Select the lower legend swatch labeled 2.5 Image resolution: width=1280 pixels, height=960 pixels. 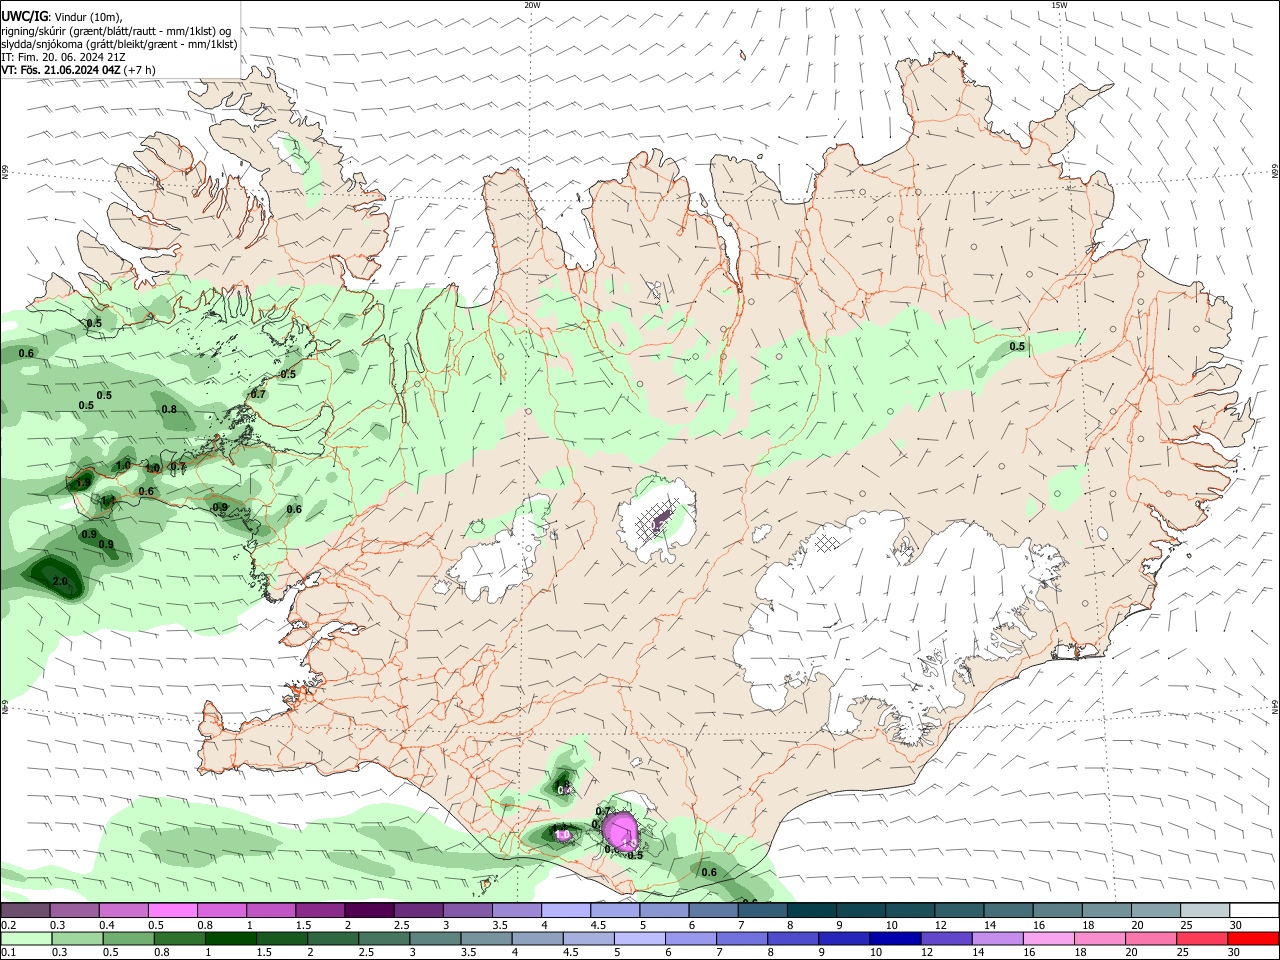tap(383, 938)
